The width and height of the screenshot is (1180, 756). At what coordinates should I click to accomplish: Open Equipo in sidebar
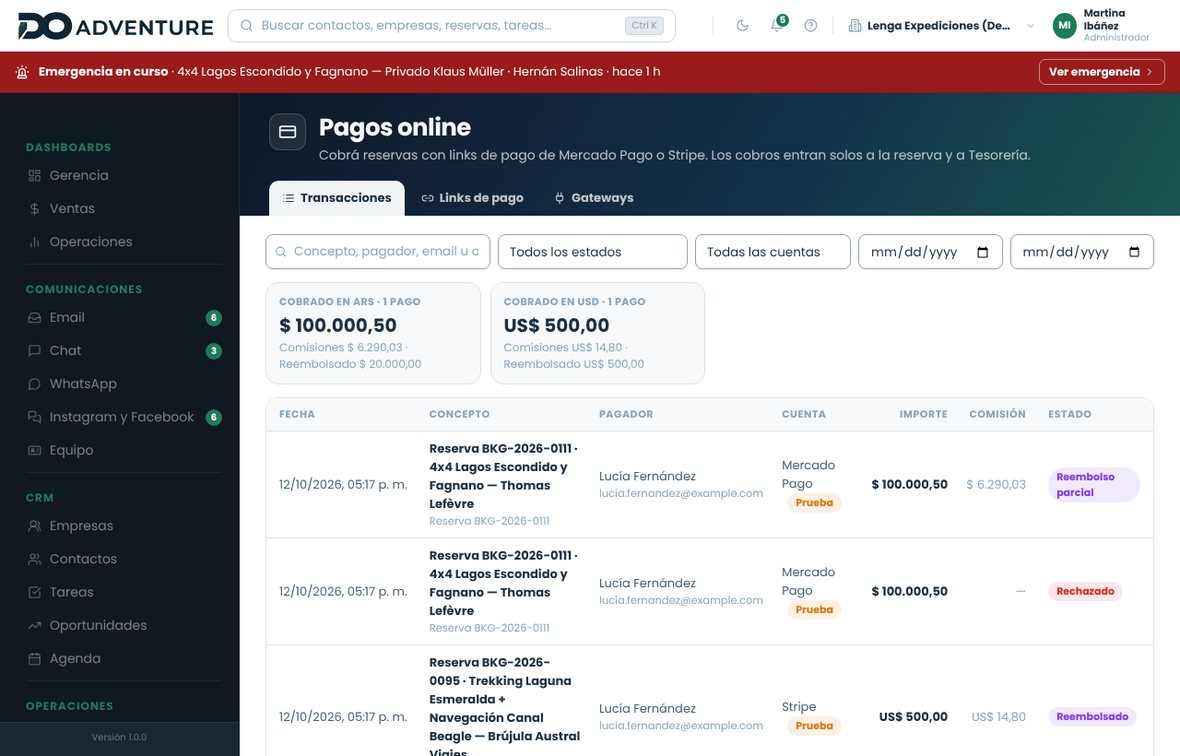pyautogui.click(x=123, y=450)
